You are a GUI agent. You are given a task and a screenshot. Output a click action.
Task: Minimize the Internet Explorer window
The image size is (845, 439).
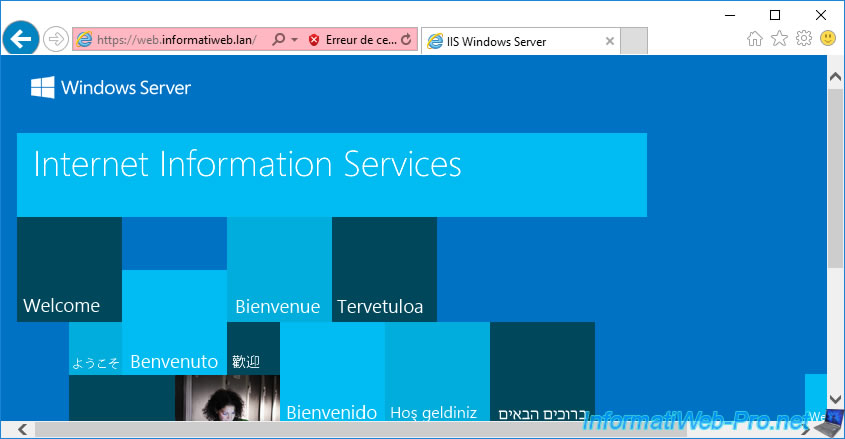click(730, 15)
